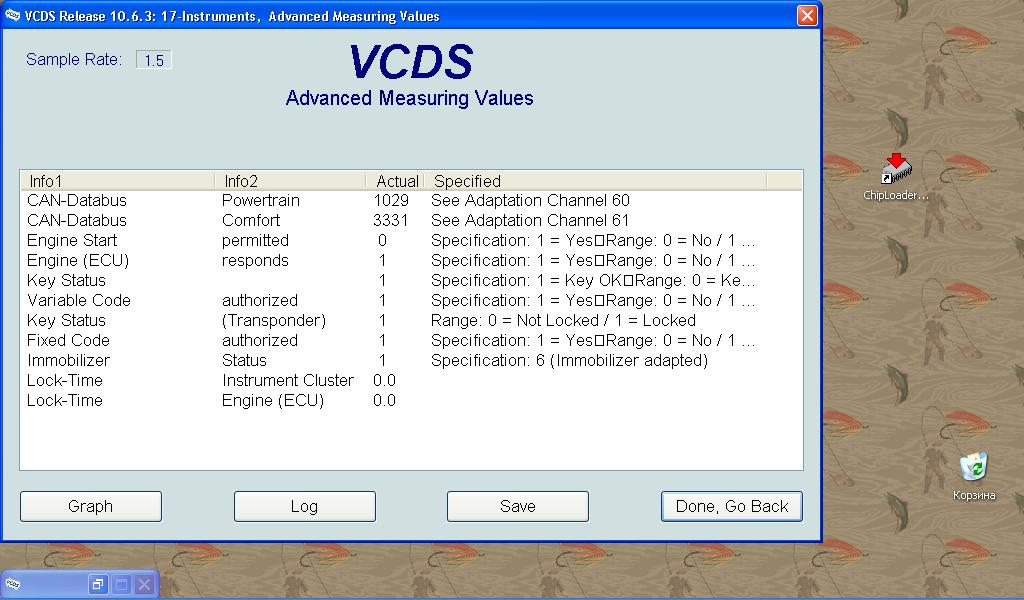Click VCDS title bar app icon
Viewport: 1024px width, 600px height.
[x=12, y=16]
